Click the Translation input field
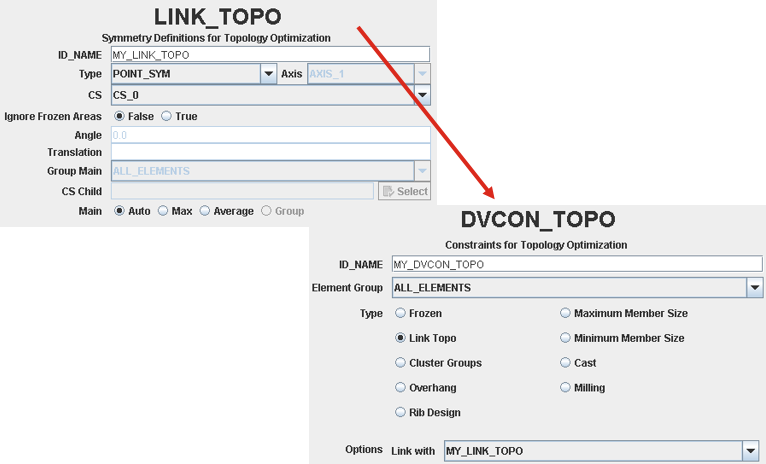766x464 pixels. [270, 152]
